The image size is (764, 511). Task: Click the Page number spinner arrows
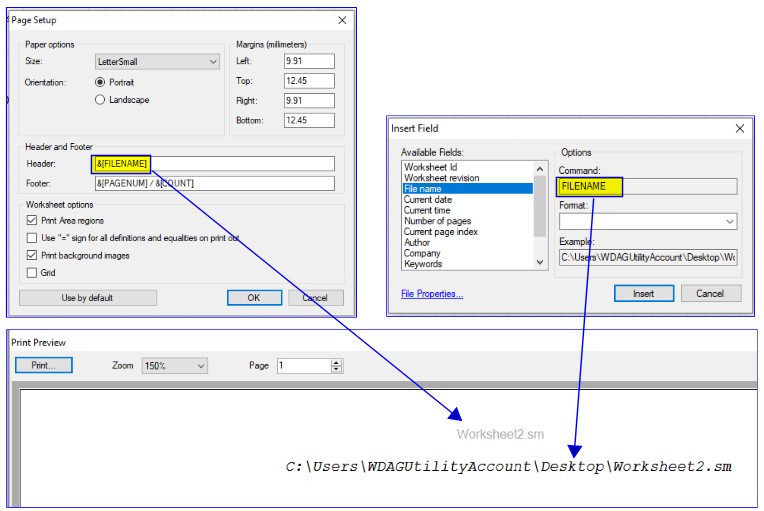pyautogui.click(x=336, y=366)
